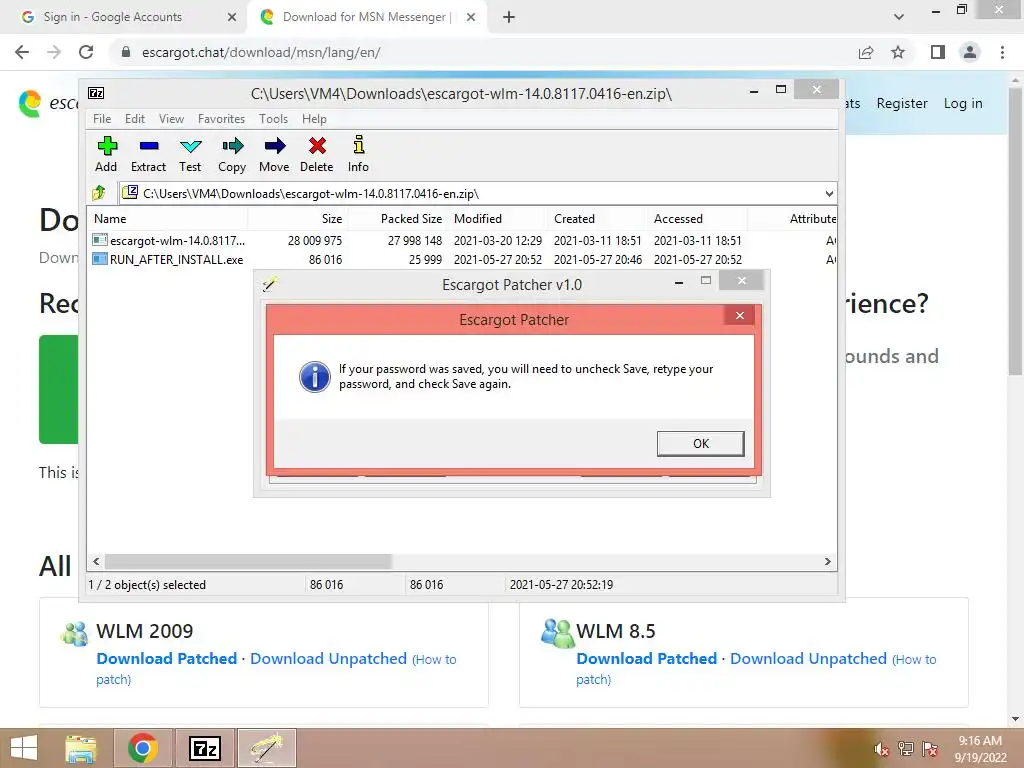Image resolution: width=1024 pixels, height=768 pixels.
Task: Select the Copy tool in 7-Zip
Action: coord(232,154)
